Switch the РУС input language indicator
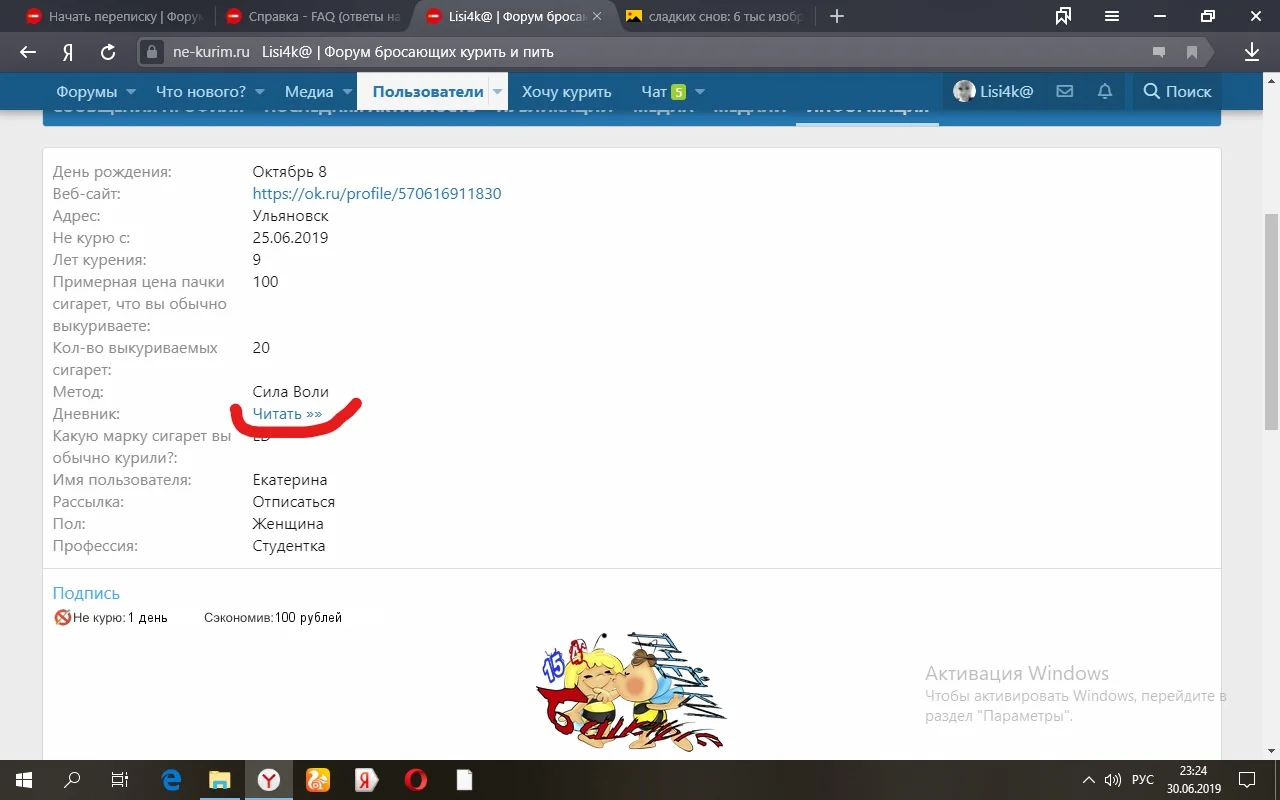Viewport: 1280px width, 800px height. (x=1143, y=780)
